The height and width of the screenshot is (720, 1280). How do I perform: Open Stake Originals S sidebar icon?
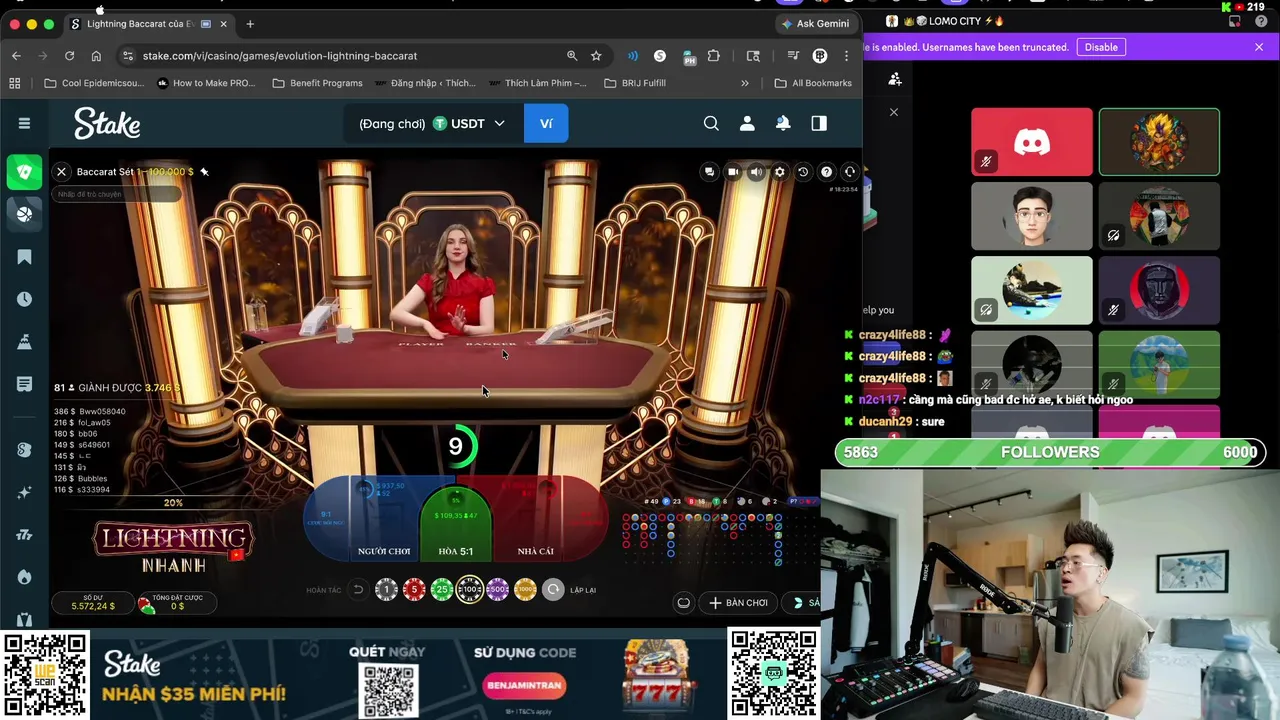point(24,450)
